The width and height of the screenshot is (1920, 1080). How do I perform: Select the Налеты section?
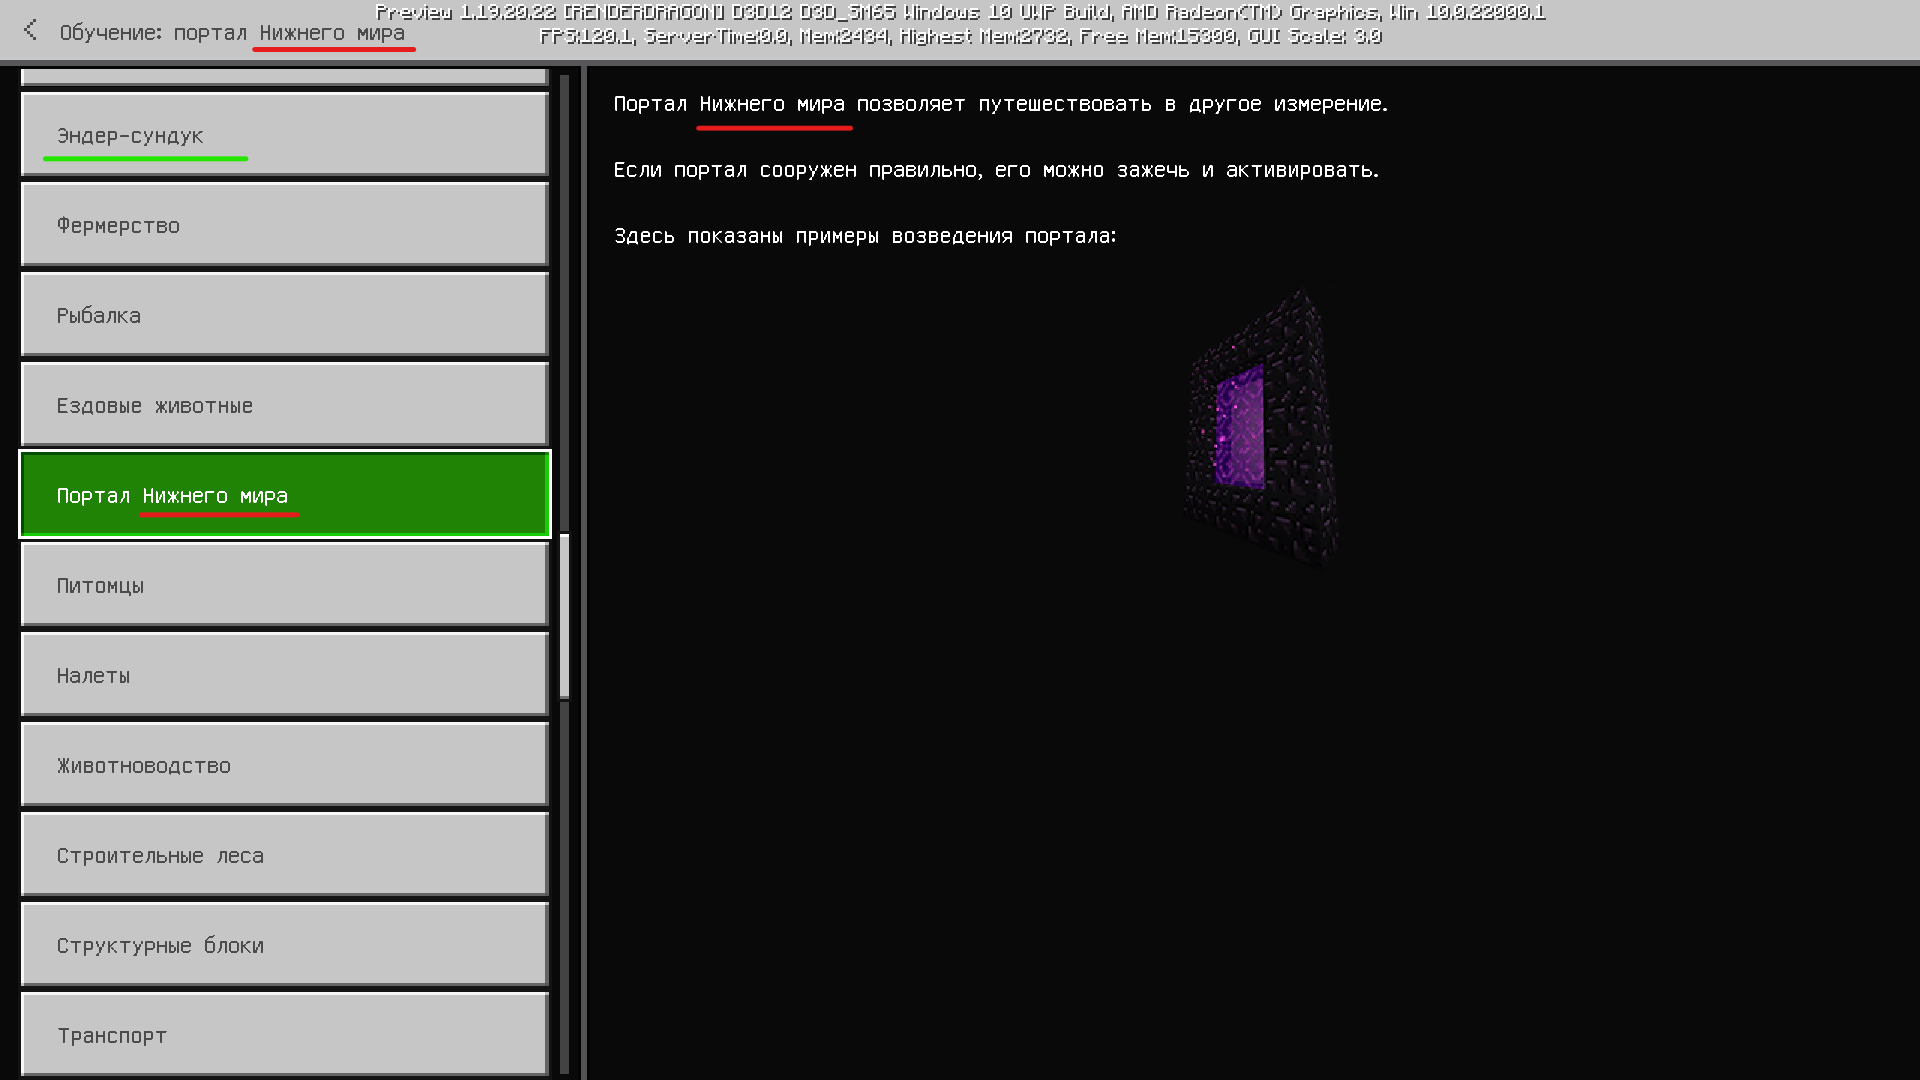click(284, 675)
